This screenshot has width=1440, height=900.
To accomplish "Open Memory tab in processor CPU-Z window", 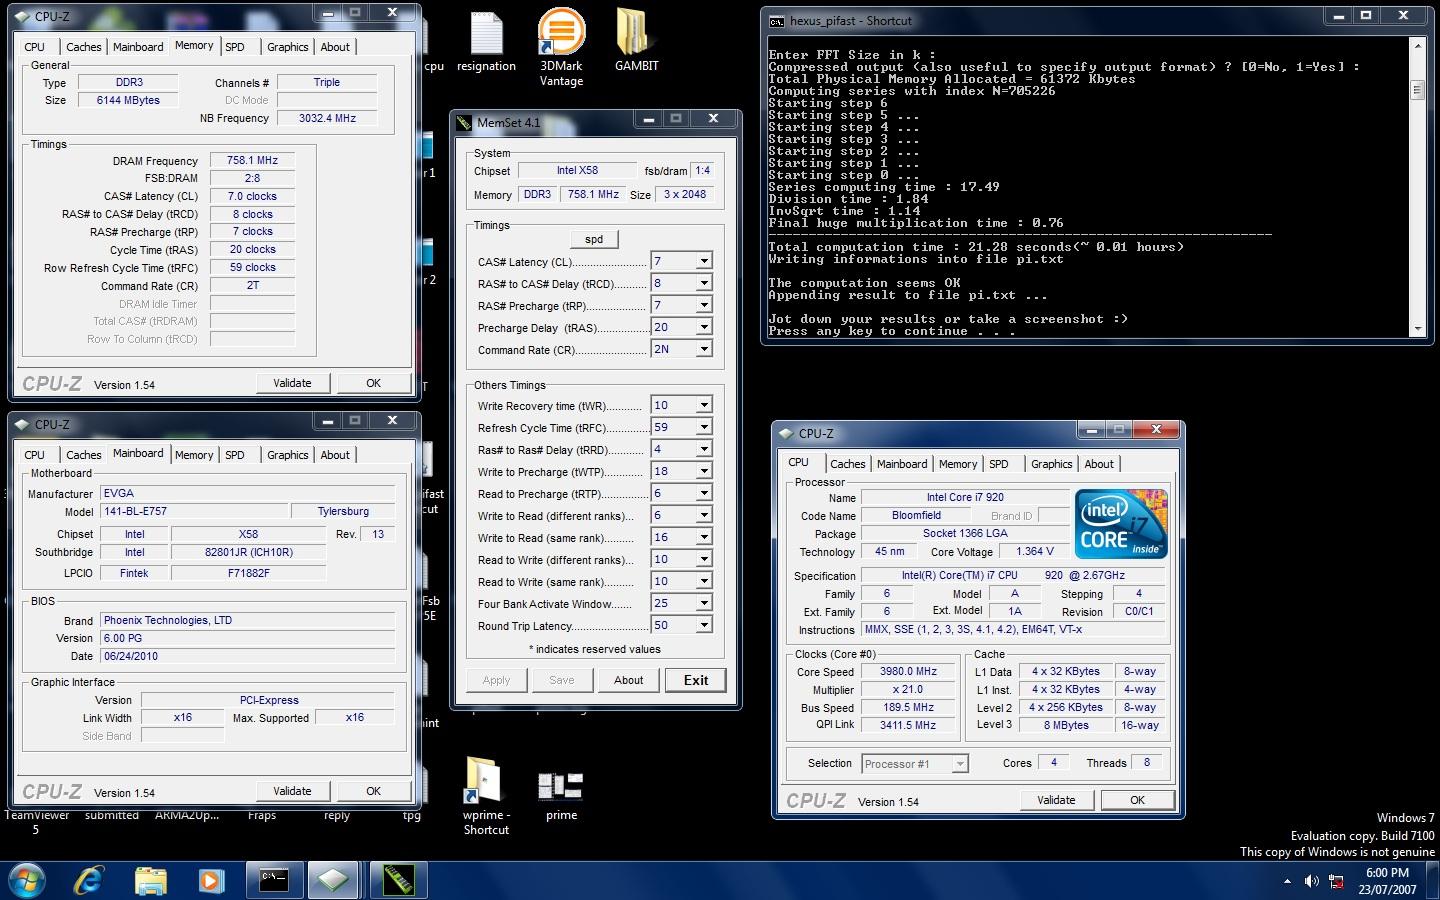I will 957,464.
